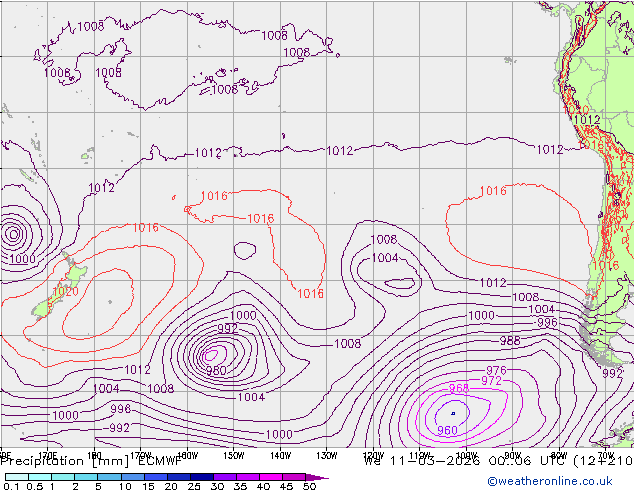Screen dimensions: 634x490
Task: Click the 972 isobar label
Action: pyautogui.click(x=491, y=380)
